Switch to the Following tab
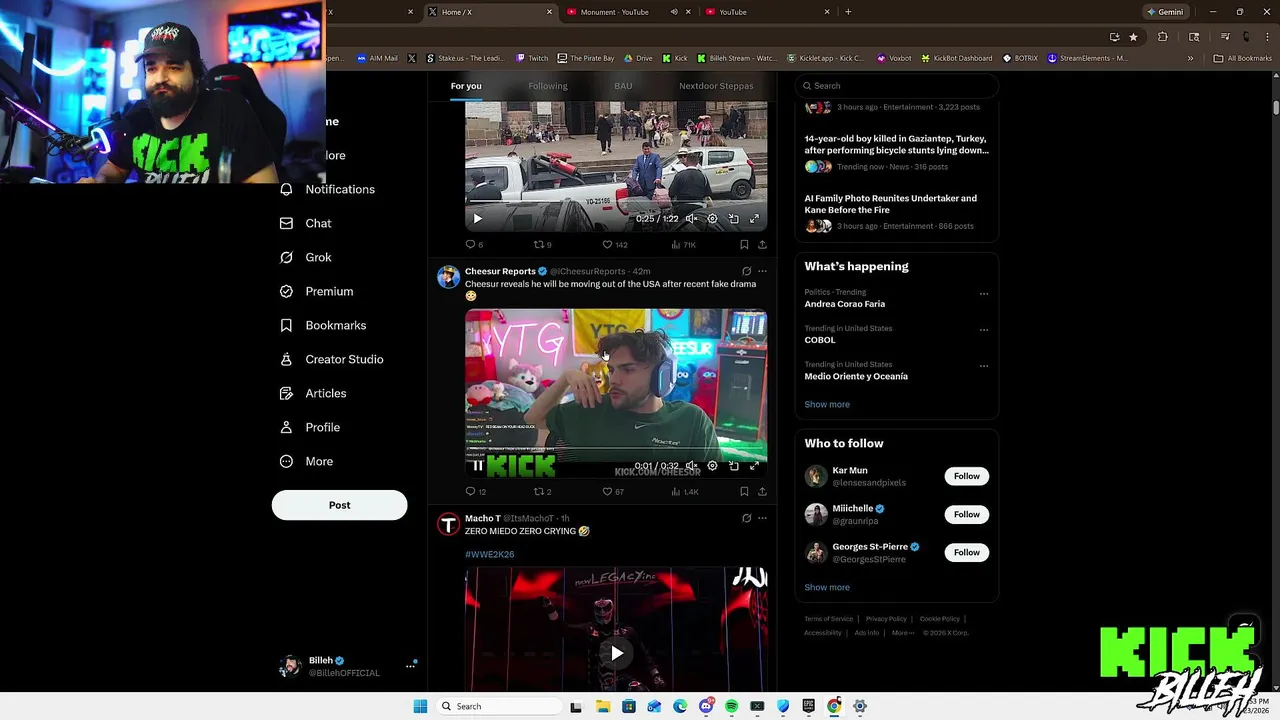 coord(548,86)
